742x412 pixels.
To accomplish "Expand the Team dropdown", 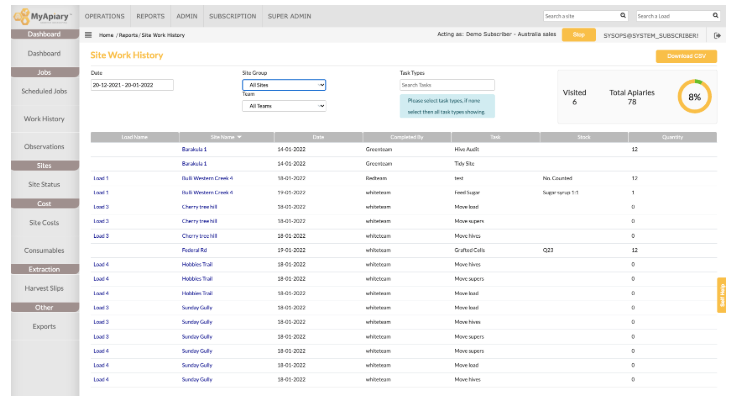I will click(285, 106).
